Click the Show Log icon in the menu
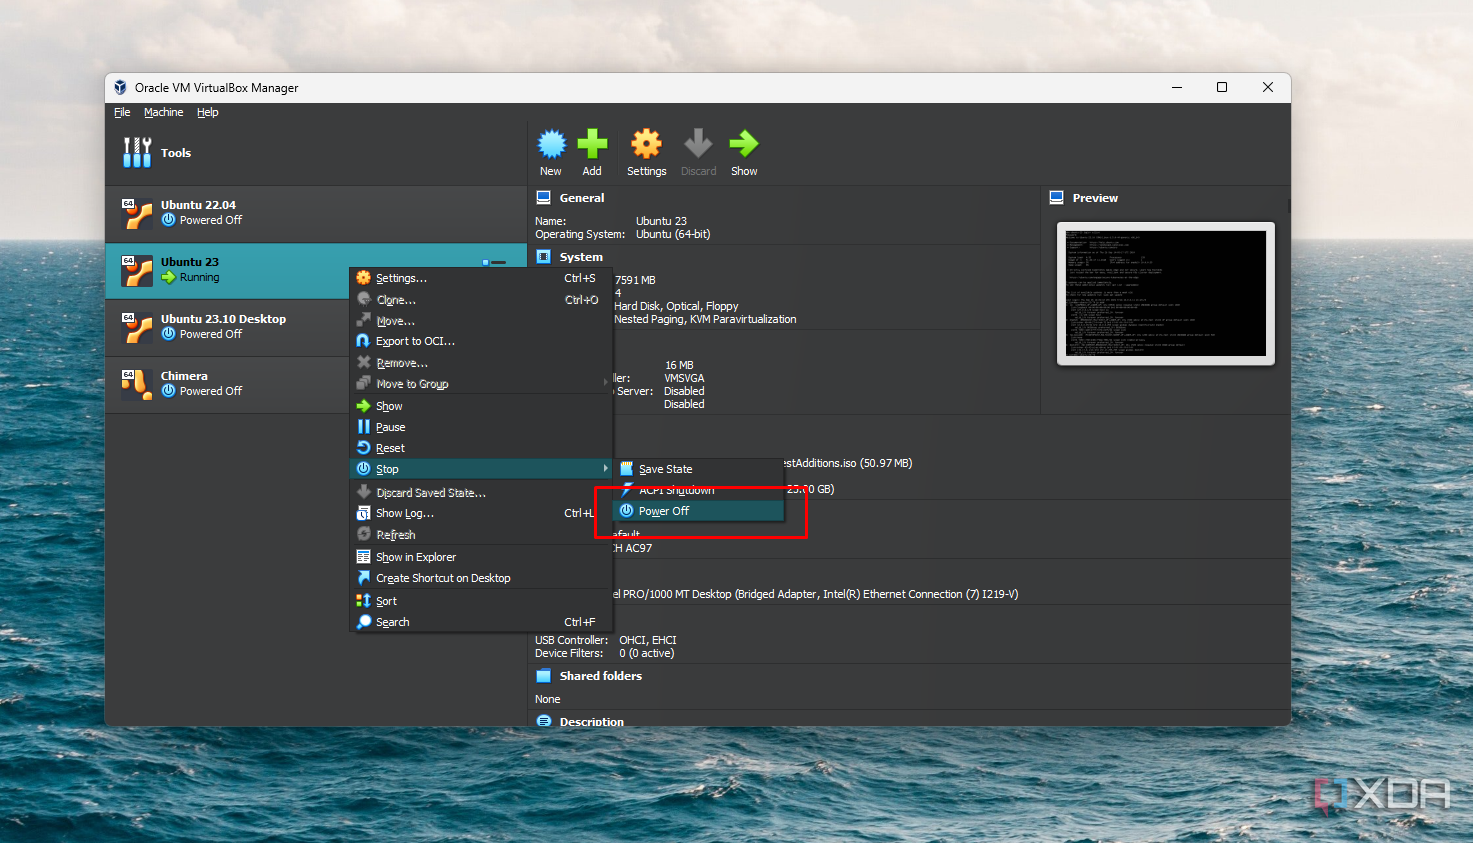Image resolution: width=1473 pixels, height=843 pixels. (x=363, y=513)
